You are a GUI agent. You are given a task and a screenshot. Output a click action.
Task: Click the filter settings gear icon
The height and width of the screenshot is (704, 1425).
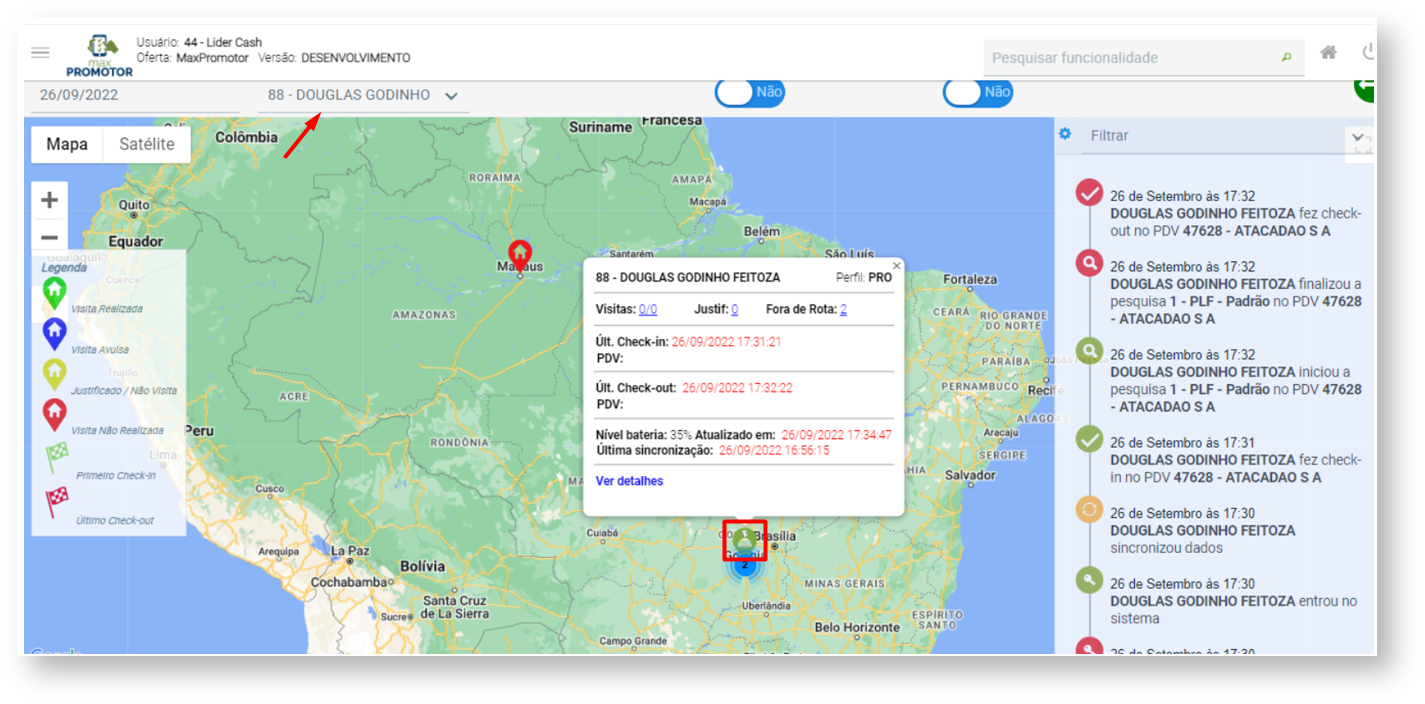pos(1065,135)
